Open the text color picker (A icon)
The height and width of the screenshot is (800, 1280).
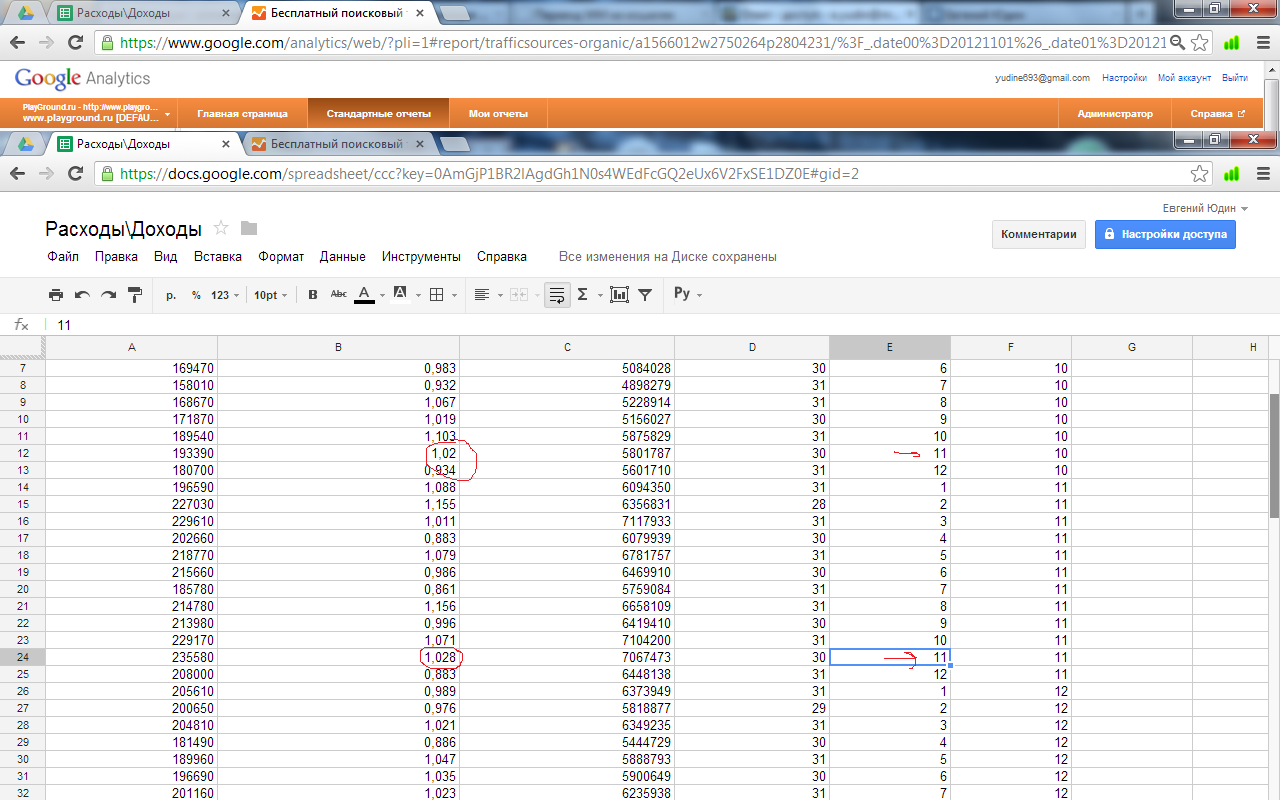pos(365,295)
